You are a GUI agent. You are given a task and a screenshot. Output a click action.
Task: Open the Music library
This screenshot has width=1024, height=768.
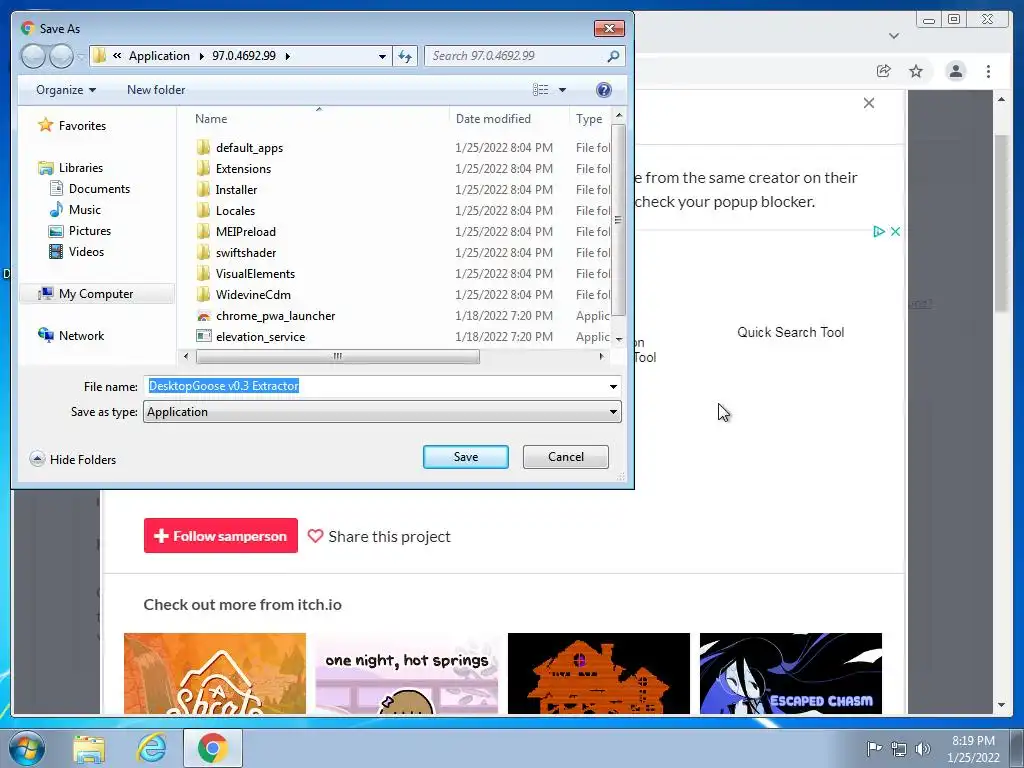point(85,210)
